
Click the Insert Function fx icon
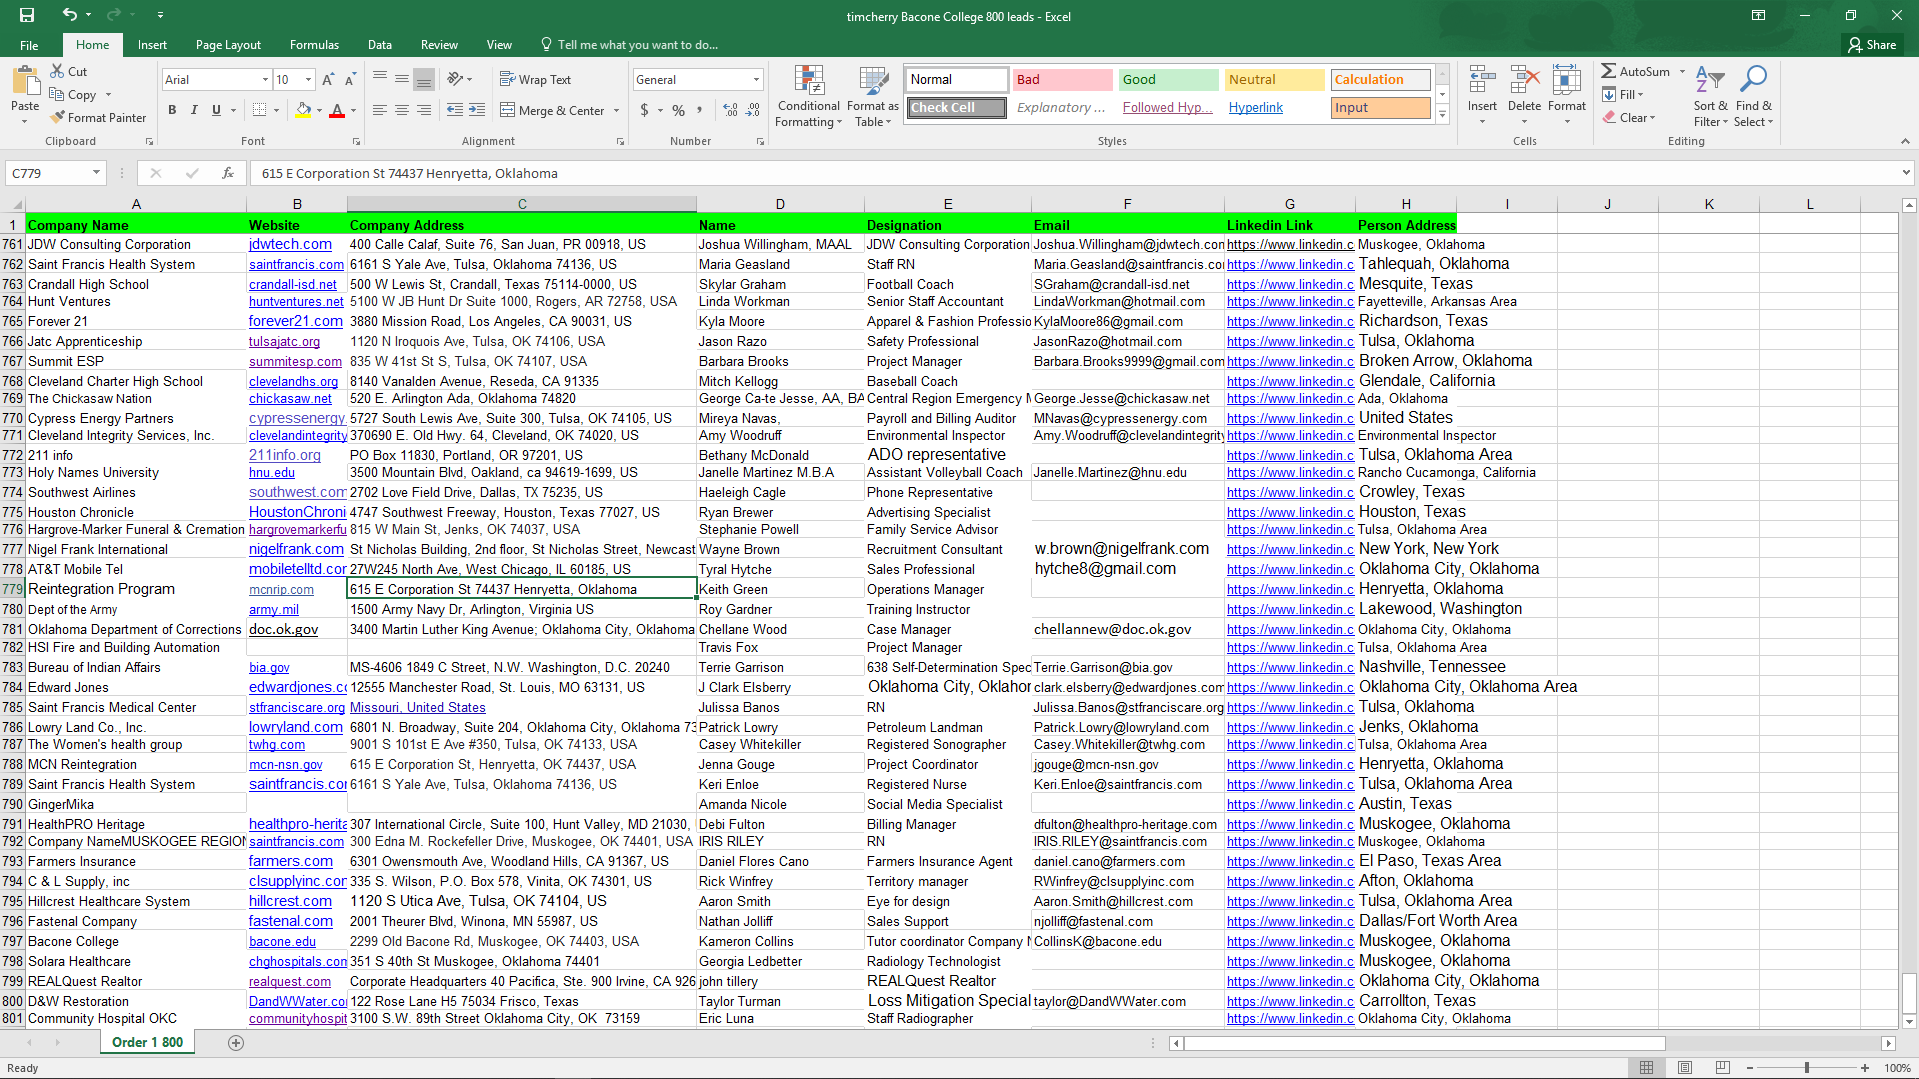pyautogui.click(x=228, y=173)
